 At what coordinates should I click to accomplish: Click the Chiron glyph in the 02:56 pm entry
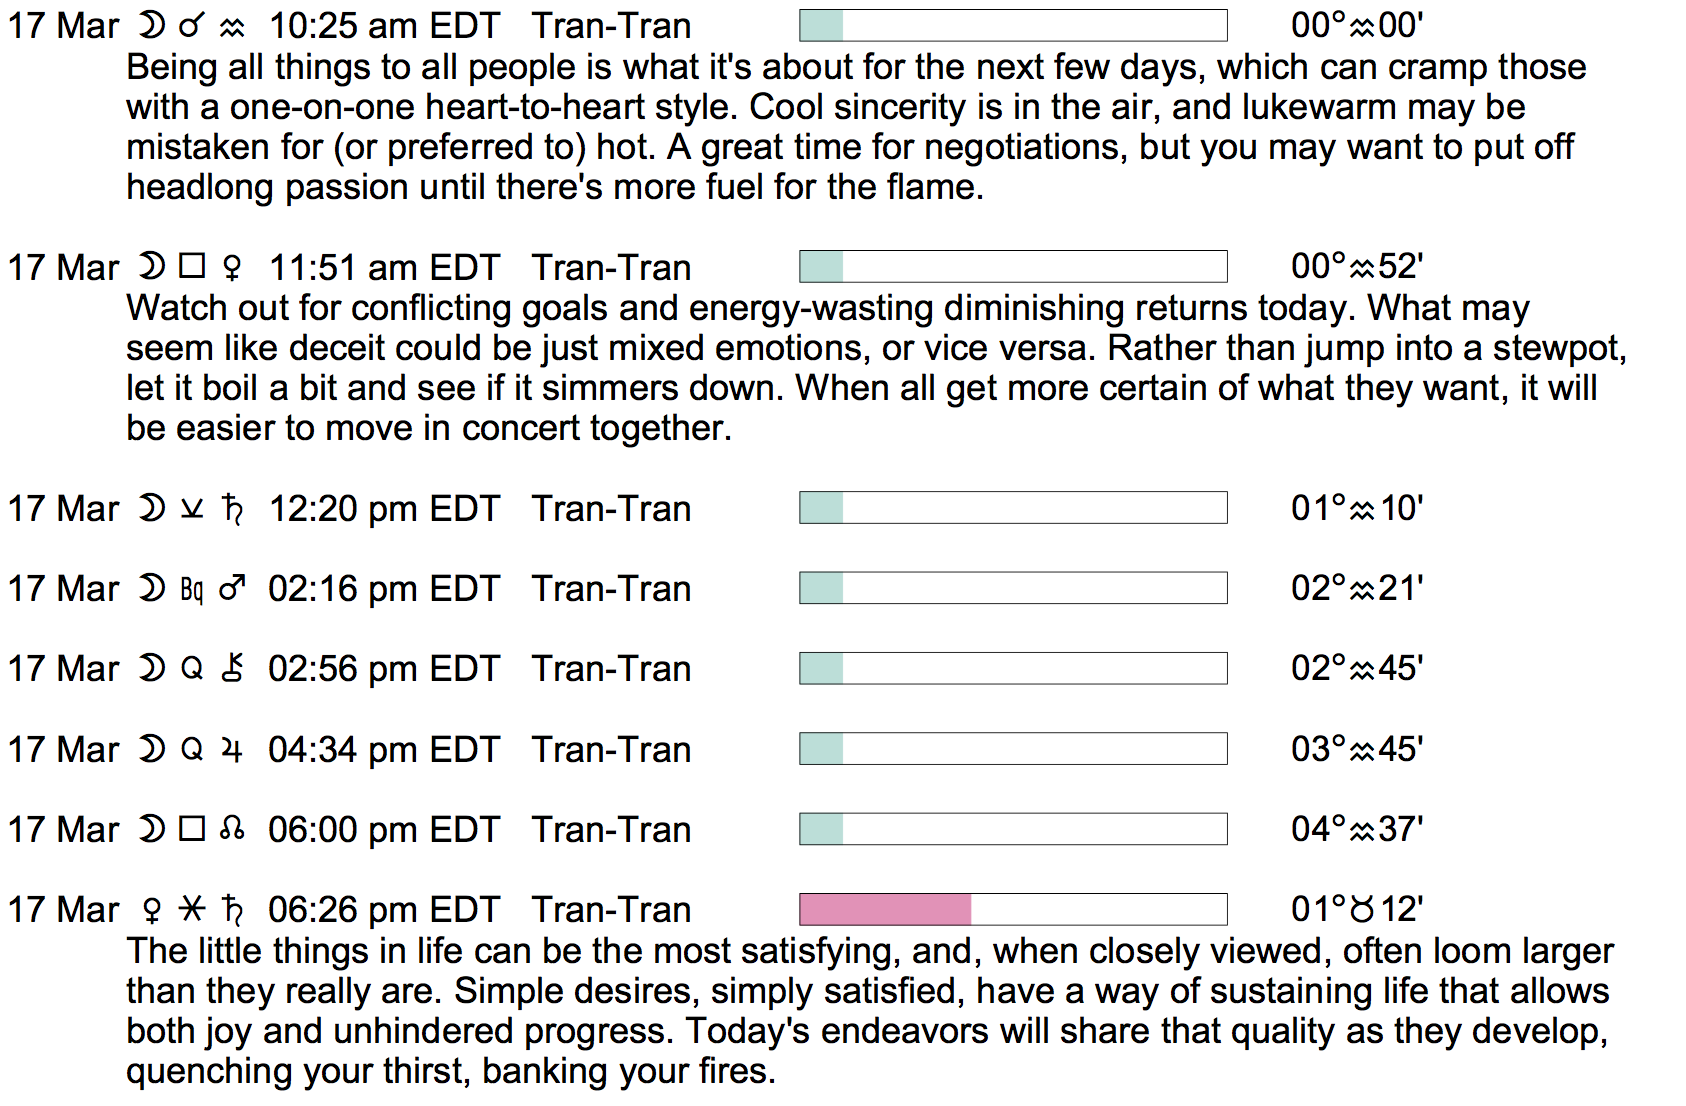click(232, 668)
